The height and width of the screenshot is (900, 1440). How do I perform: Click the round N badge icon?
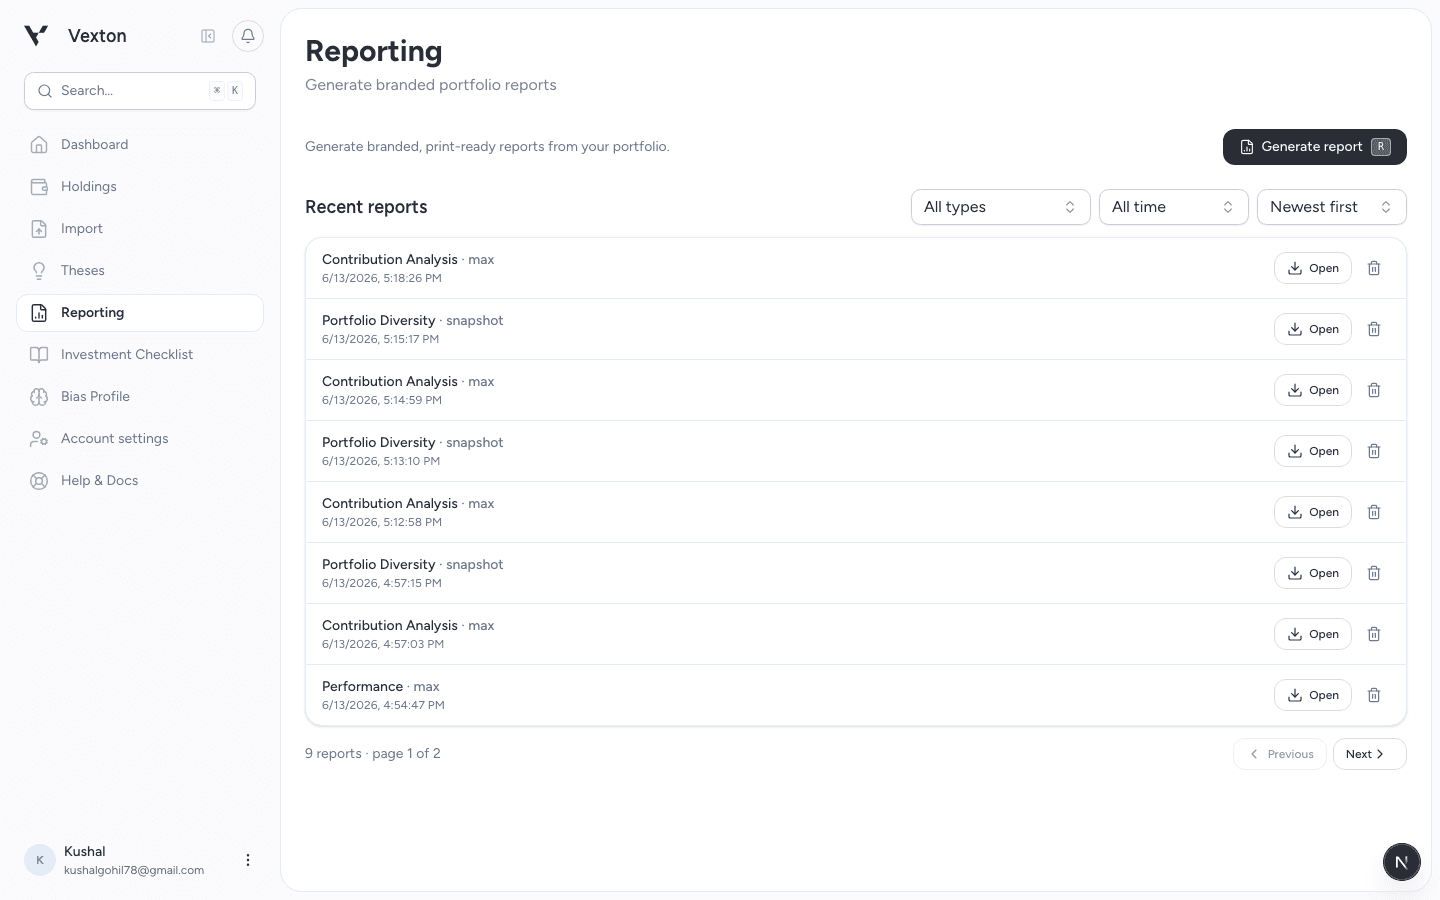[1402, 862]
